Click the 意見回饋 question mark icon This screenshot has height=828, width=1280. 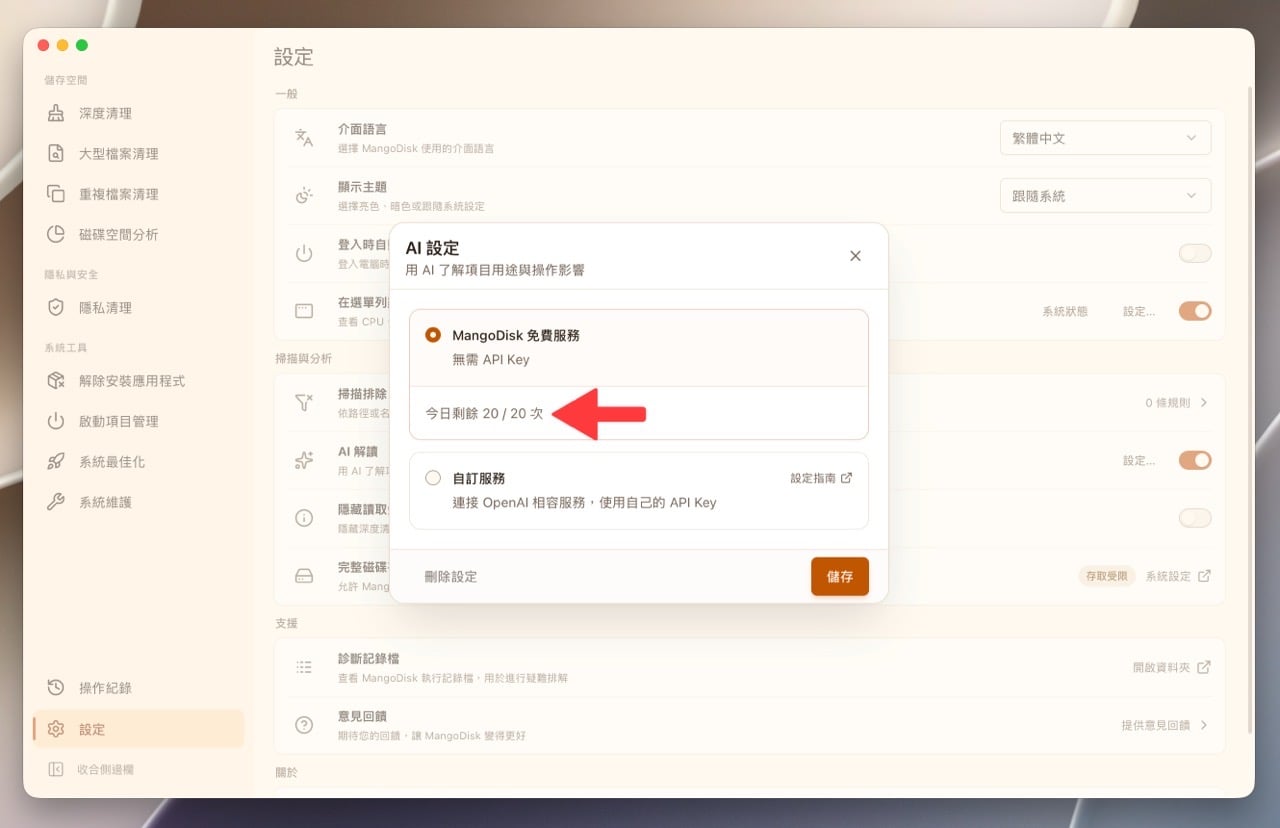coord(304,725)
